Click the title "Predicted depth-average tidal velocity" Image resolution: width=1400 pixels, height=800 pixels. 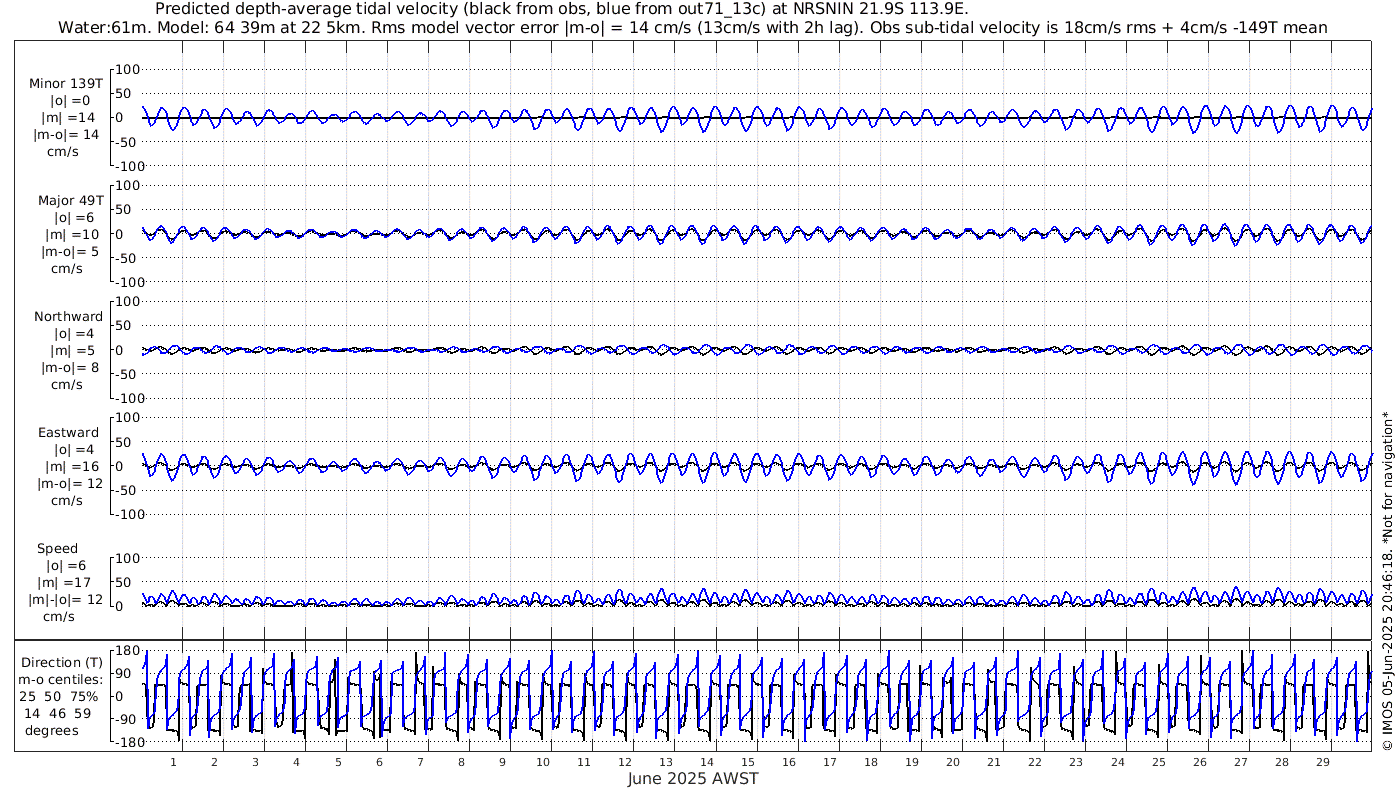click(562, 9)
